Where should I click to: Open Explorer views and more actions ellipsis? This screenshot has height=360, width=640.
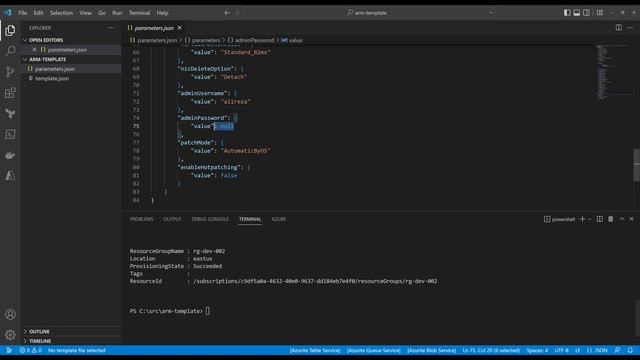coord(111,28)
